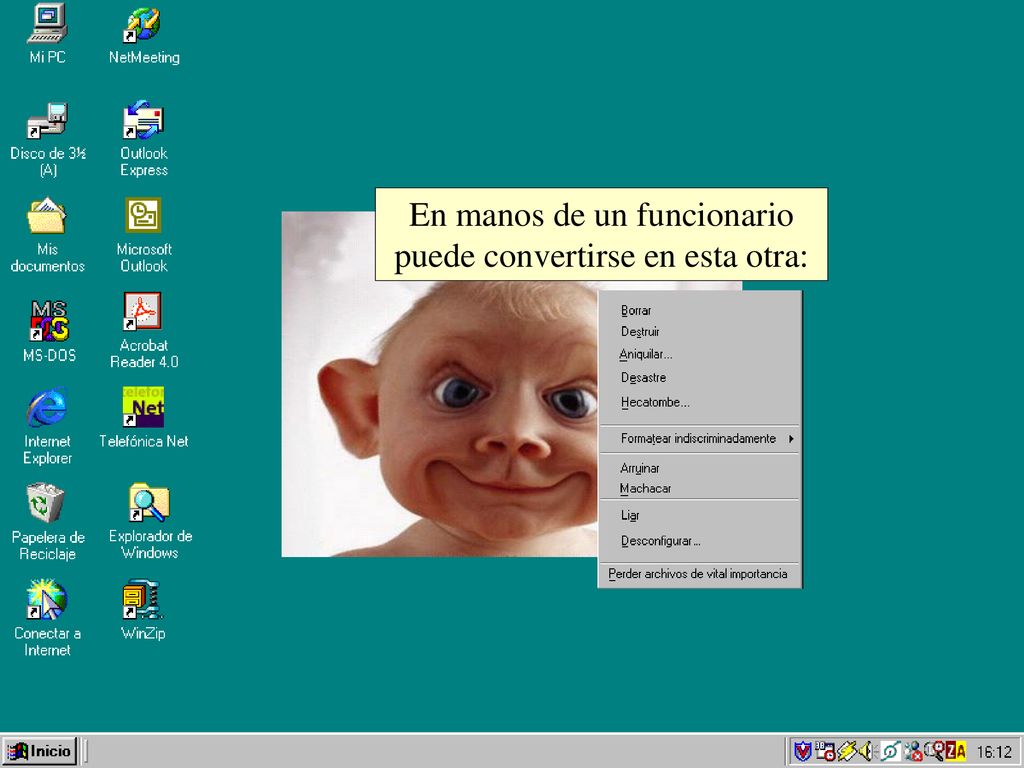
Task: Click the Task Scheduler tray icon
Action: pyautogui.click(x=825, y=752)
